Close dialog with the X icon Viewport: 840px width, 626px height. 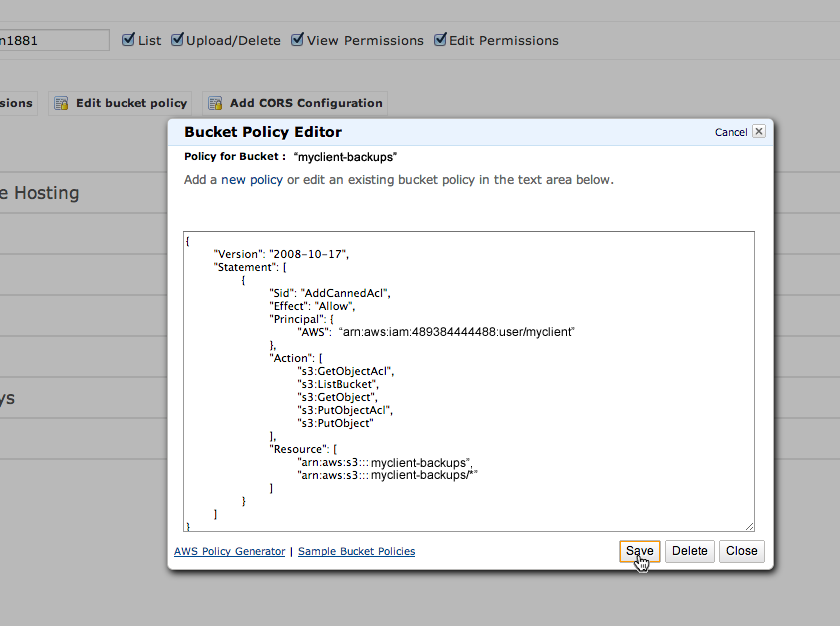(x=759, y=131)
